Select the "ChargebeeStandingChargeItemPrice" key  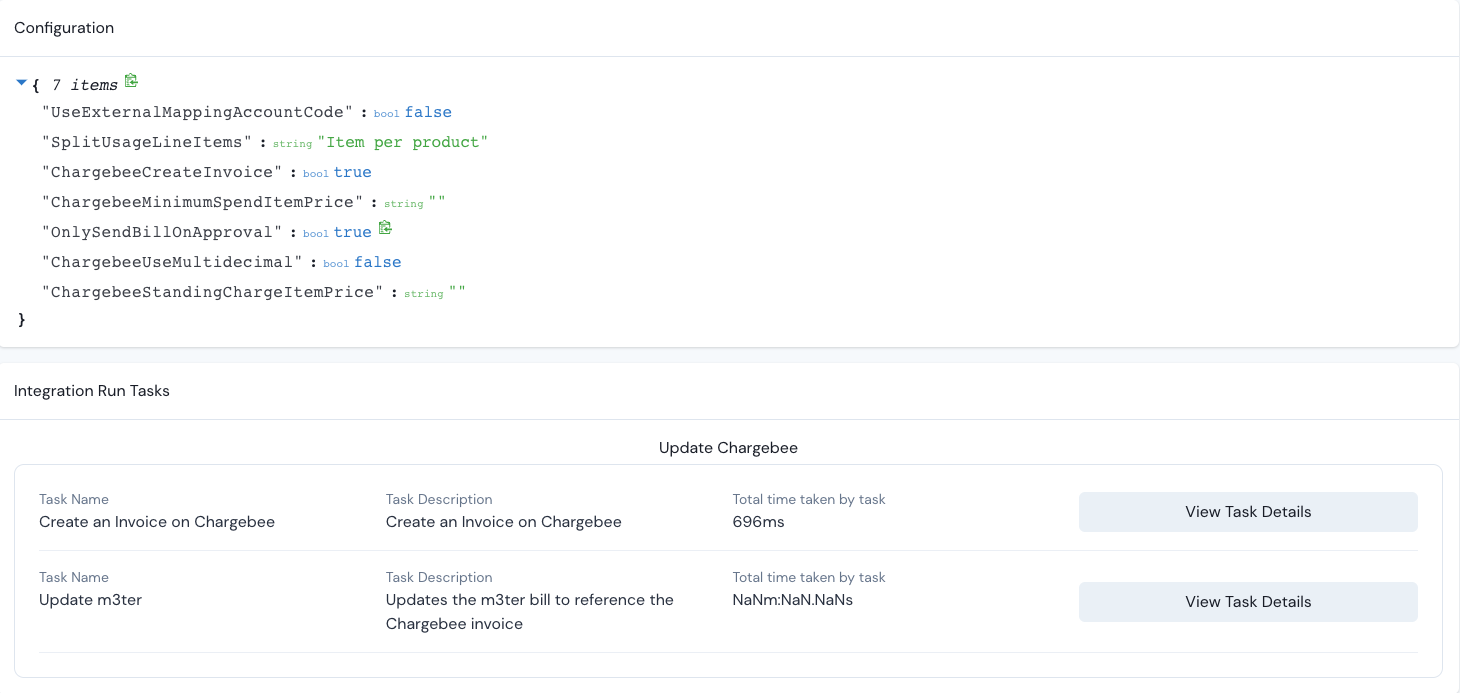213,292
